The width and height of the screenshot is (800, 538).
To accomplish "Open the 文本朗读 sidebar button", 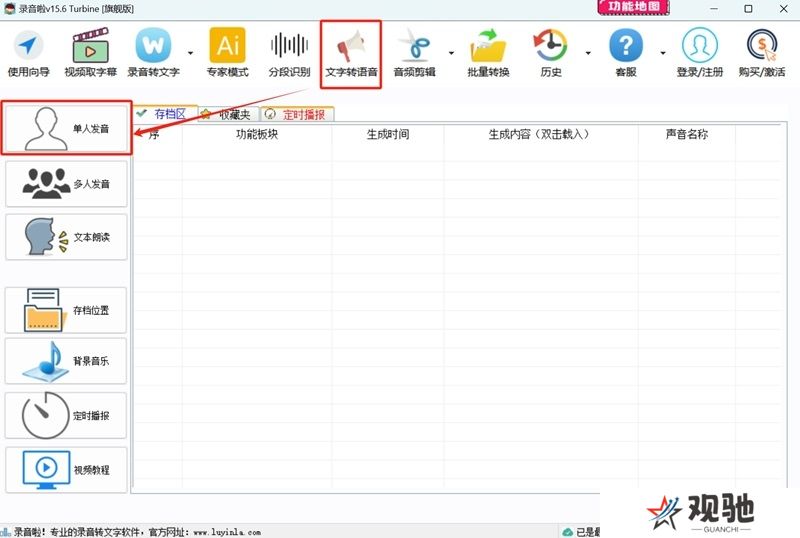I will (x=66, y=237).
